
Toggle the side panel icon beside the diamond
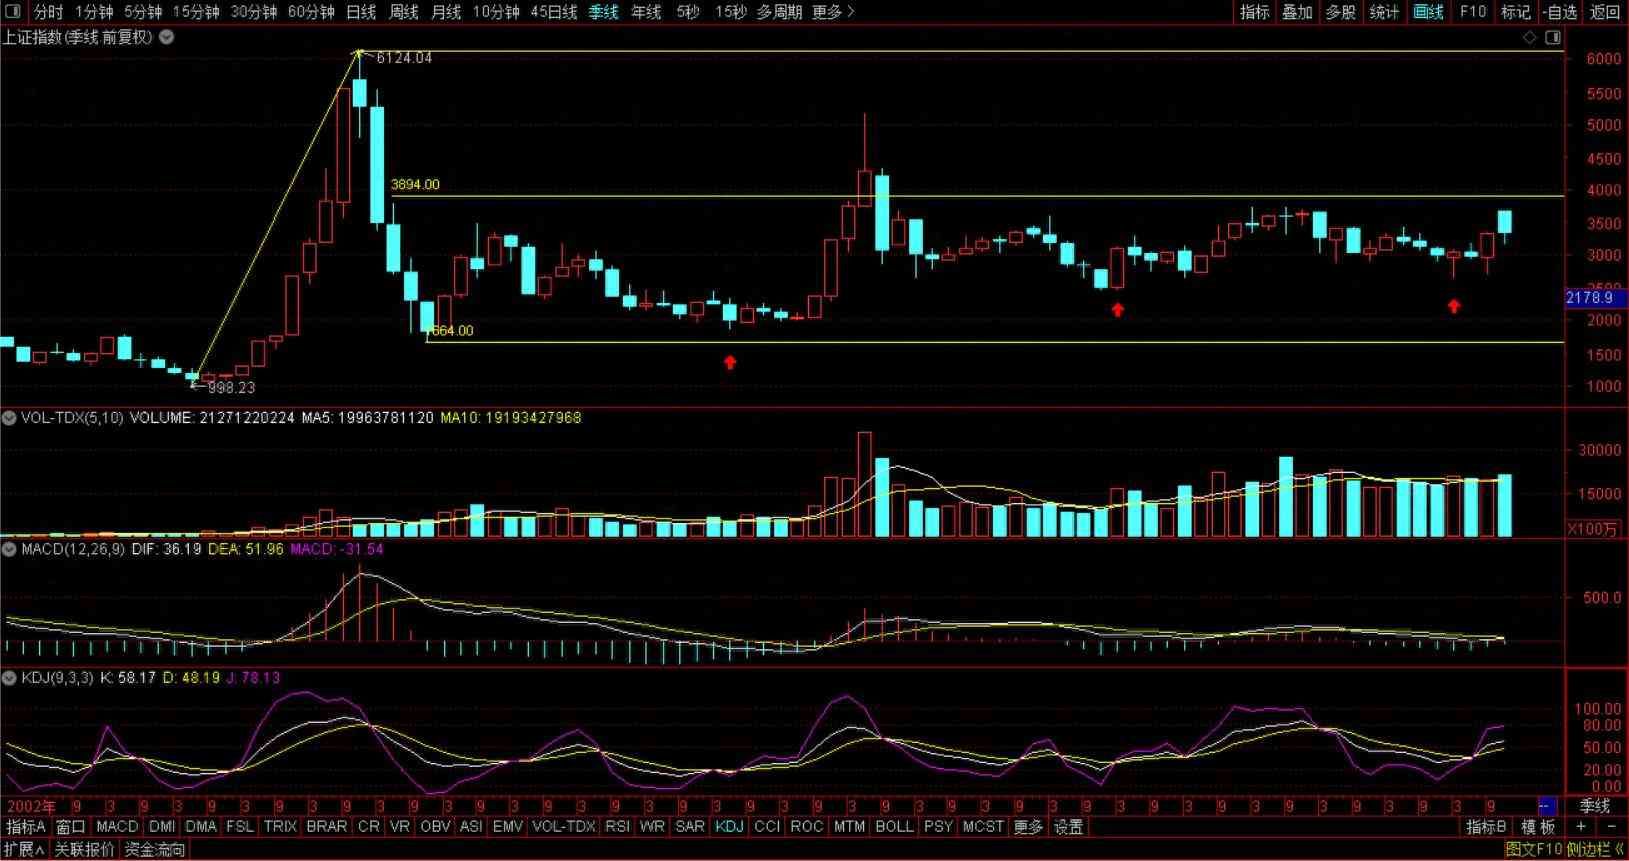pos(1552,38)
